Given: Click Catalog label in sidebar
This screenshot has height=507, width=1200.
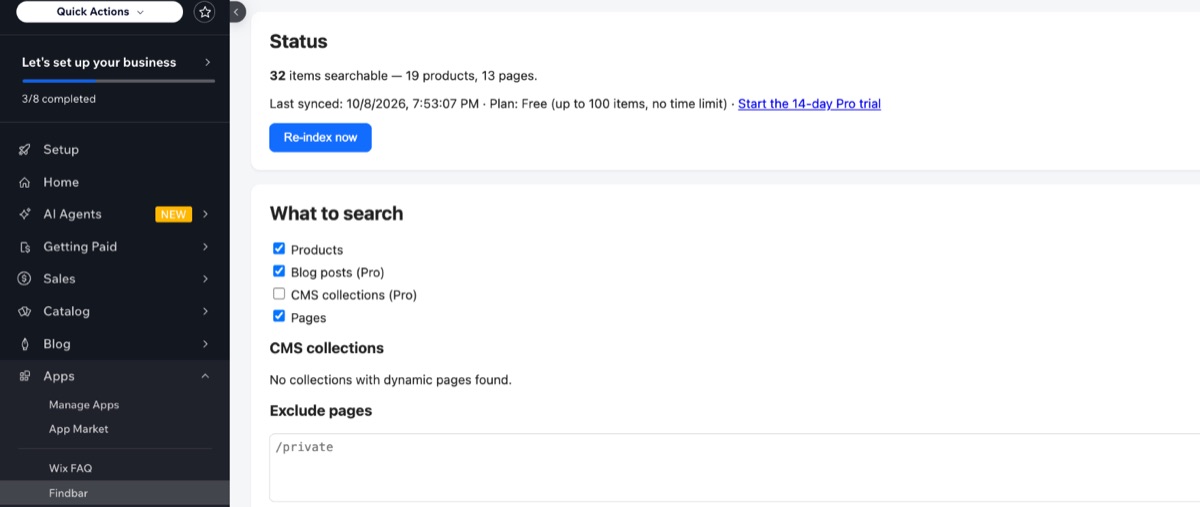Looking at the screenshot, I should [66, 311].
